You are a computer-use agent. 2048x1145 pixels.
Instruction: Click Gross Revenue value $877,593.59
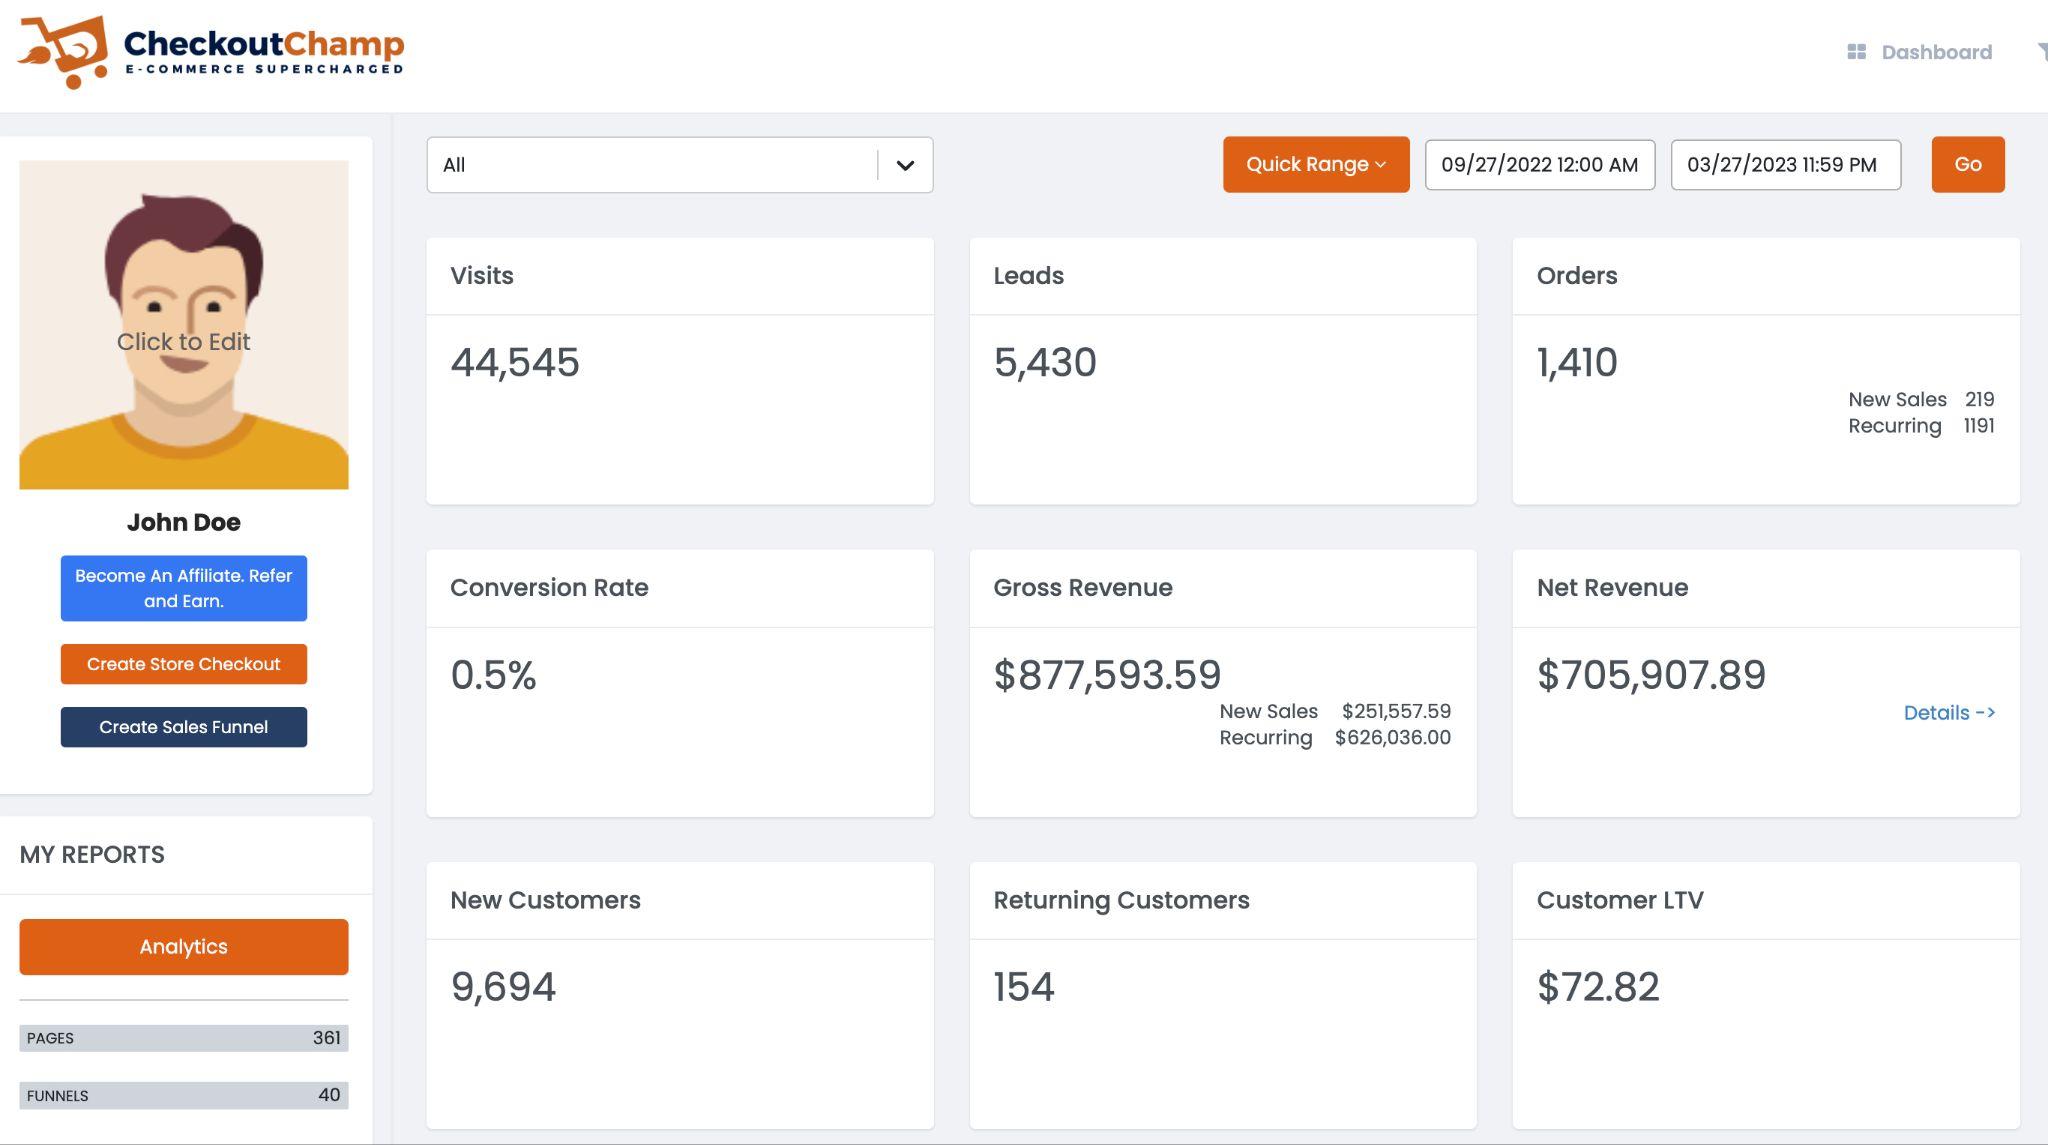pos(1107,675)
